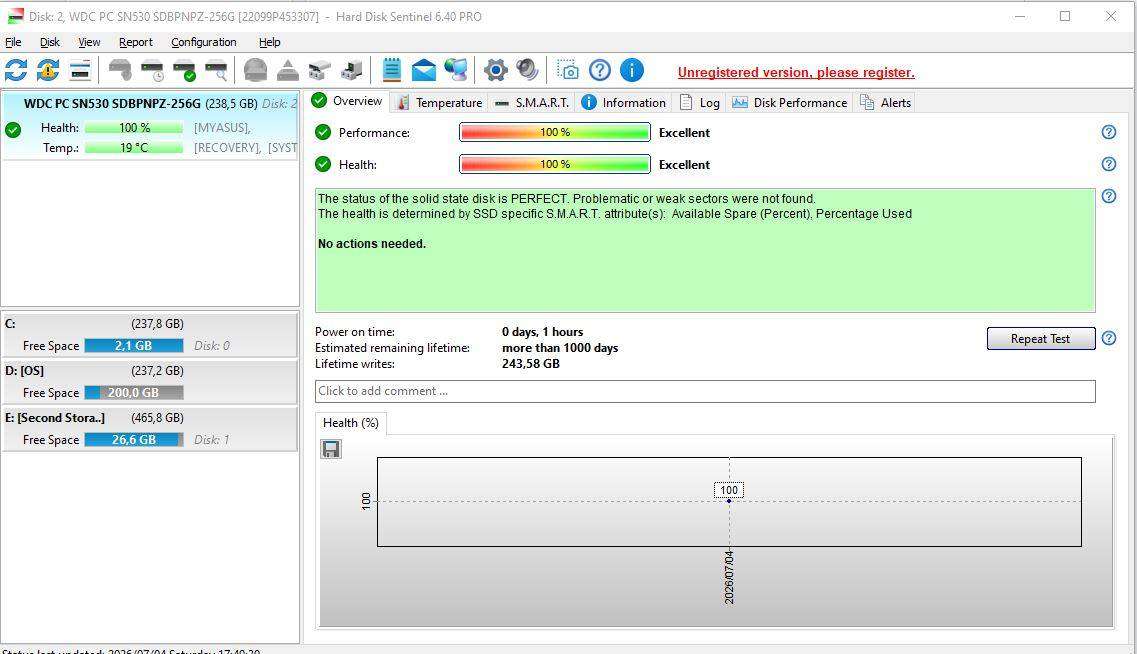Click the speaker sound toolbar icon
This screenshot has width=1137, height=654.
(x=527, y=70)
